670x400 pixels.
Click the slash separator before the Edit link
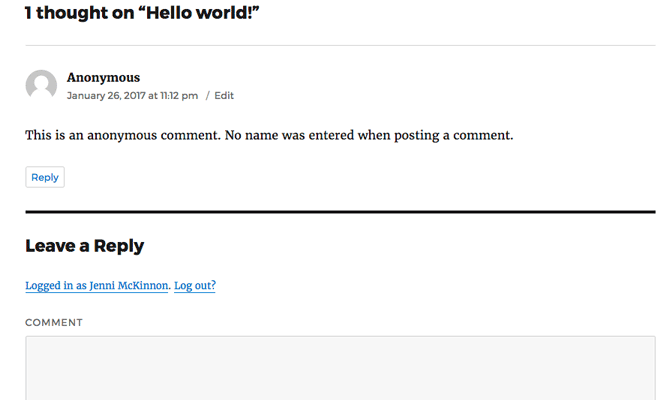(x=208, y=96)
